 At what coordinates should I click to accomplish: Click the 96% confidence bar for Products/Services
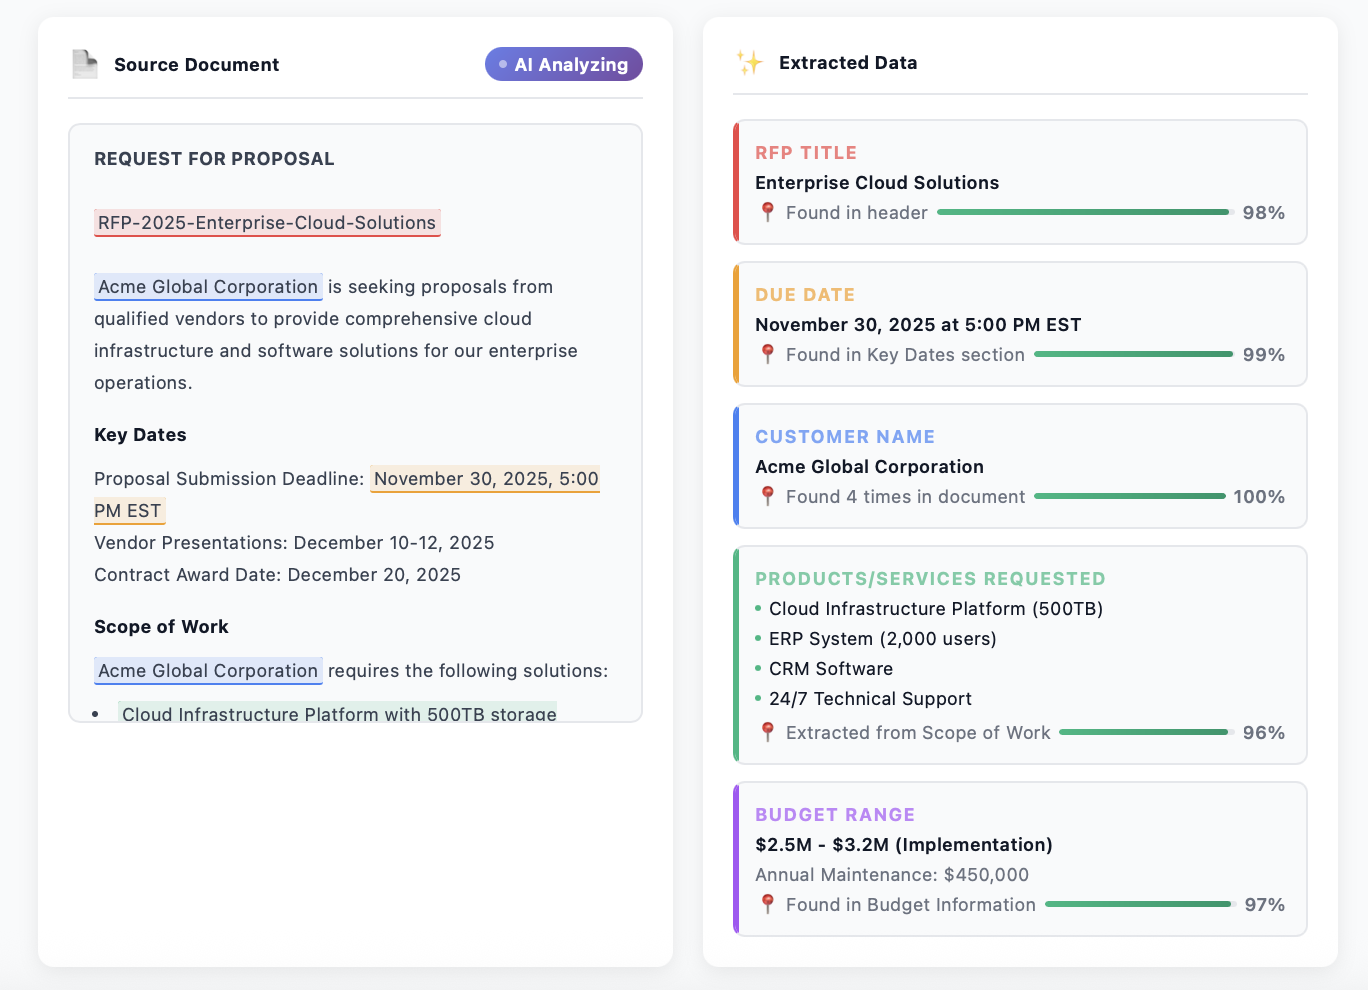pos(1146,732)
